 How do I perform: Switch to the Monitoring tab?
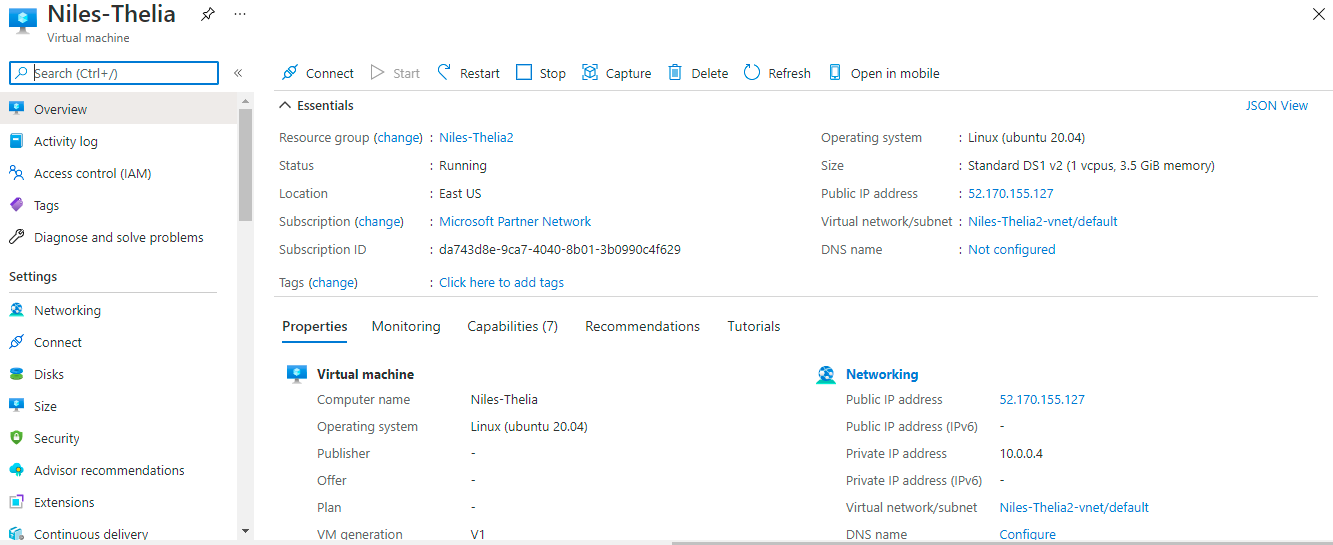(406, 326)
